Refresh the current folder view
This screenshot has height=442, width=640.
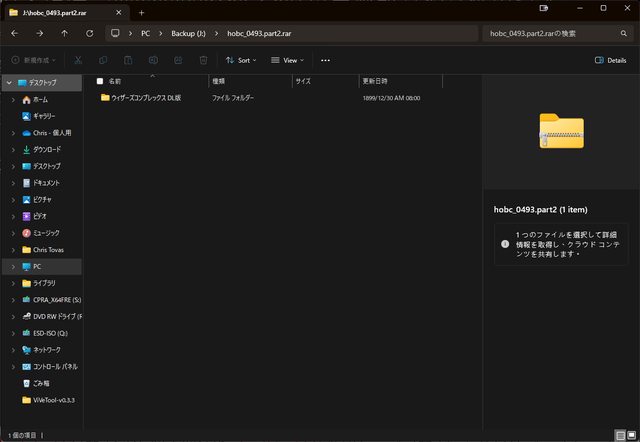click(90, 33)
